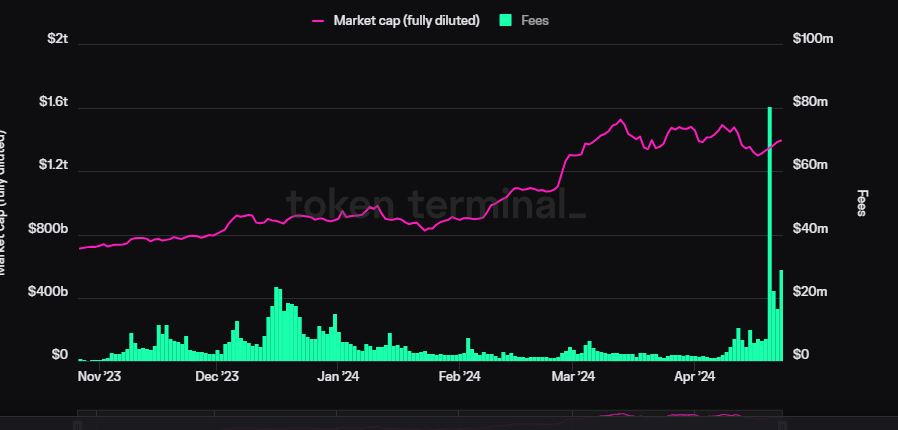The width and height of the screenshot is (898, 430).
Task: Click the market cap line peak in mid-March
Action: click(x=621, y=120)
